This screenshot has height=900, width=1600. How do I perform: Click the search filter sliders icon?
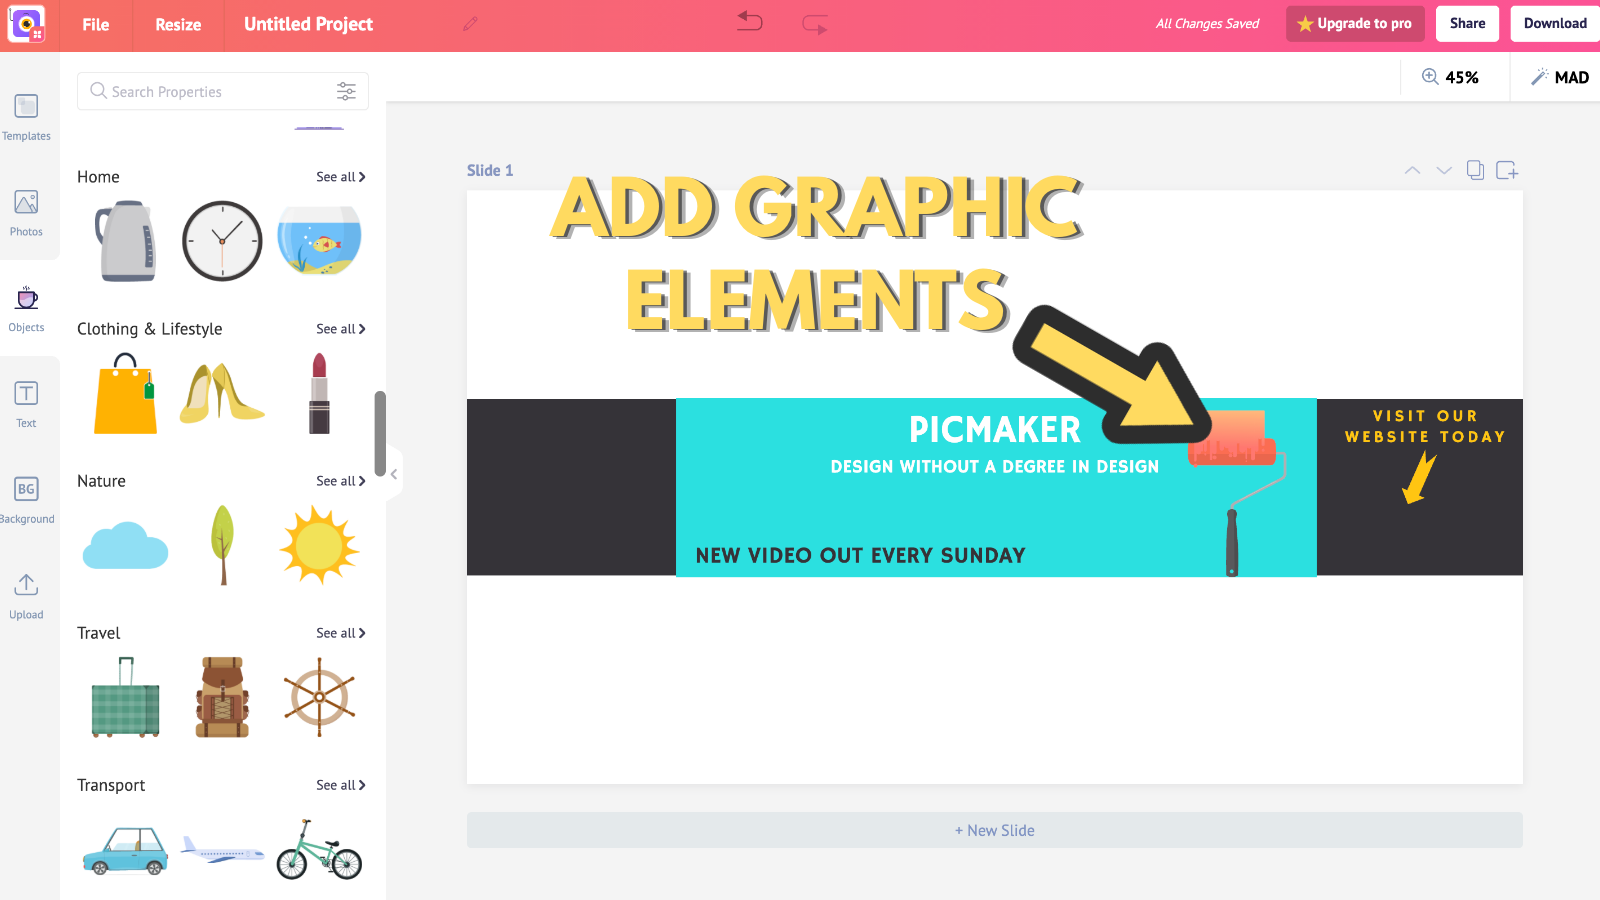click(x=346, y=91)
